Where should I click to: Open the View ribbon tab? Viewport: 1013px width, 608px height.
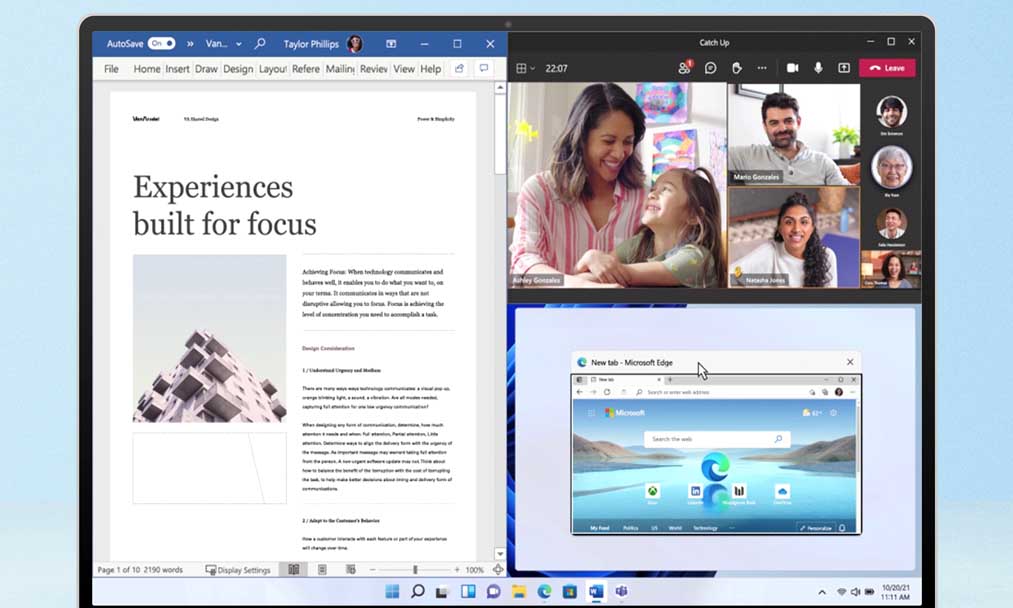(x=404, y=68)
